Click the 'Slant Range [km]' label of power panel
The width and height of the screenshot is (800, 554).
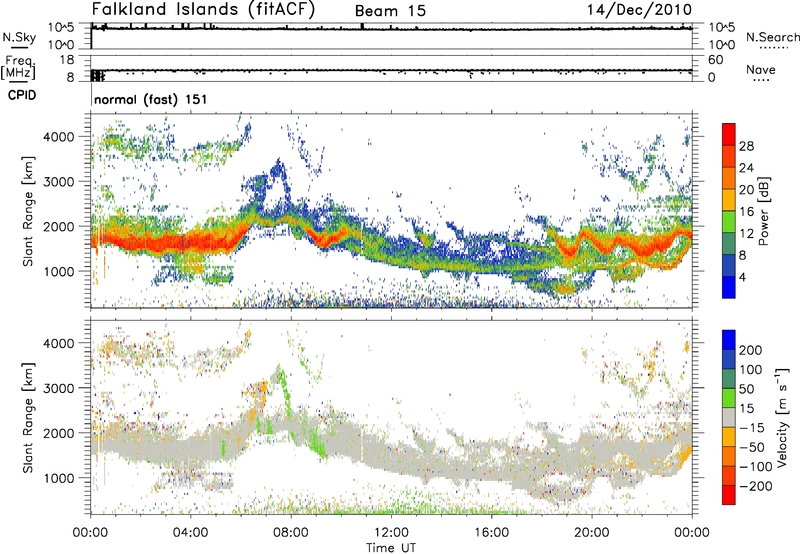(x=28, y=211)
